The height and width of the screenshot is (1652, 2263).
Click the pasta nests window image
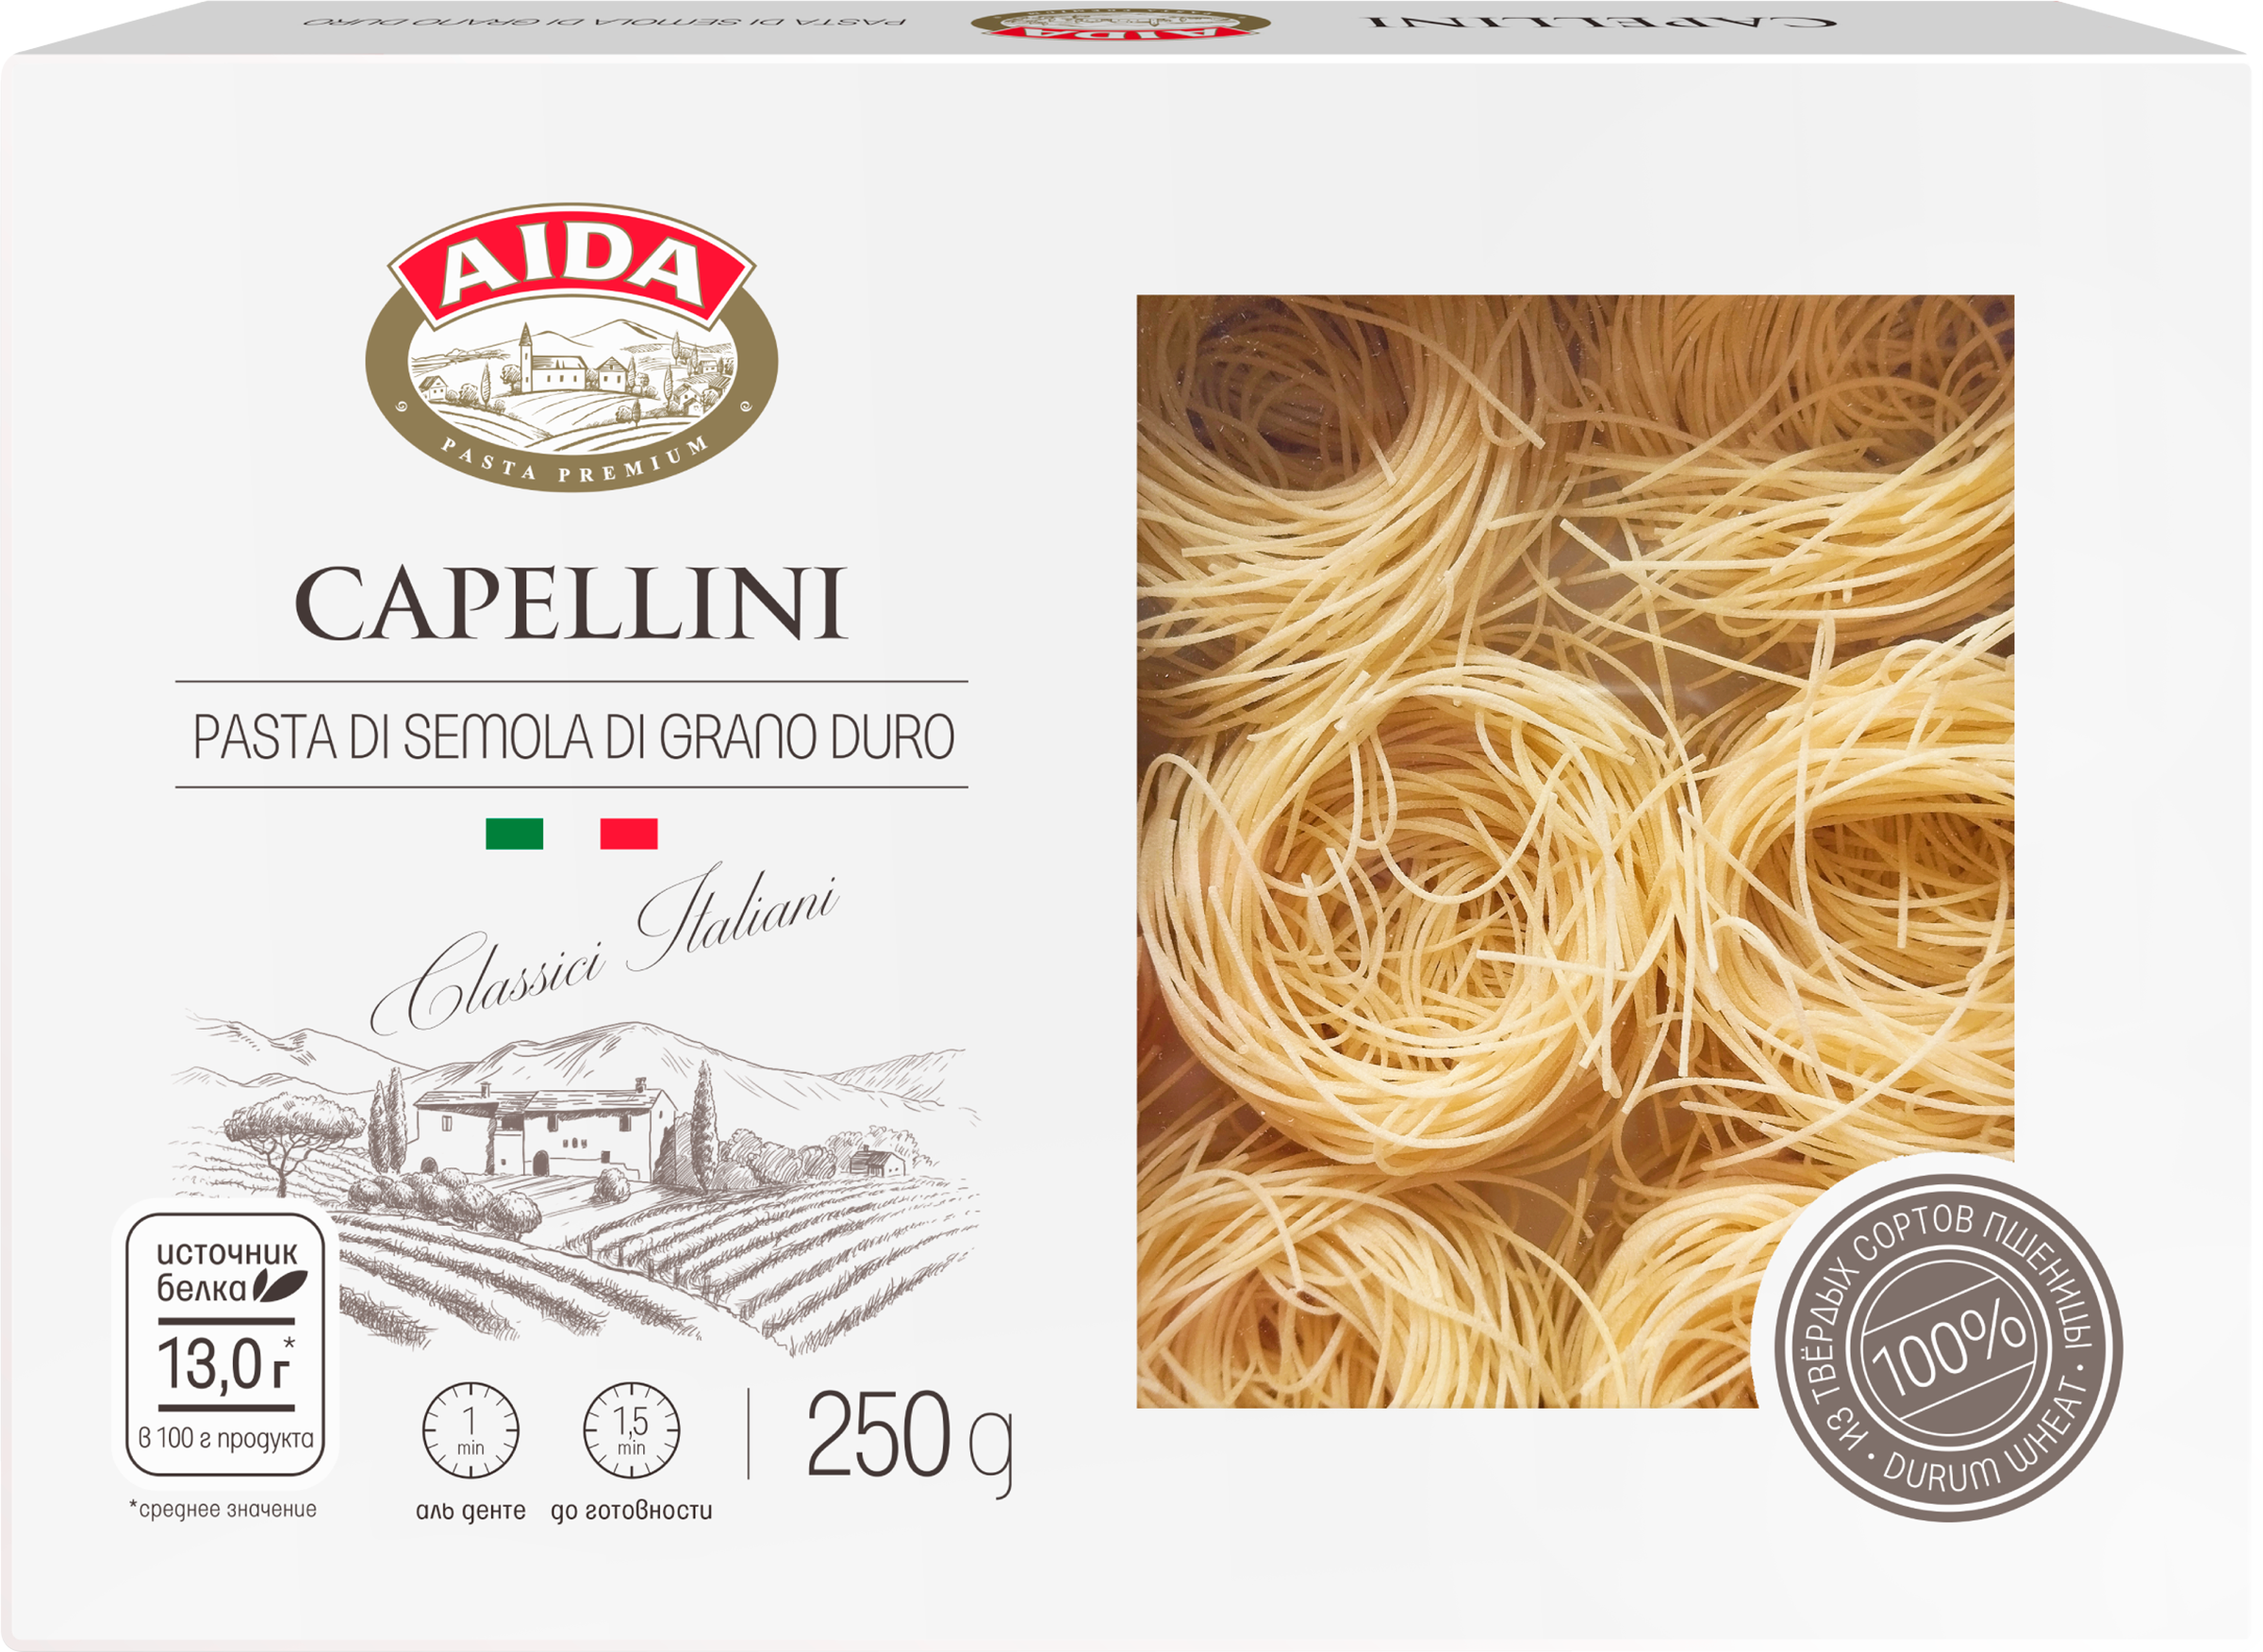pos(1575,851)
